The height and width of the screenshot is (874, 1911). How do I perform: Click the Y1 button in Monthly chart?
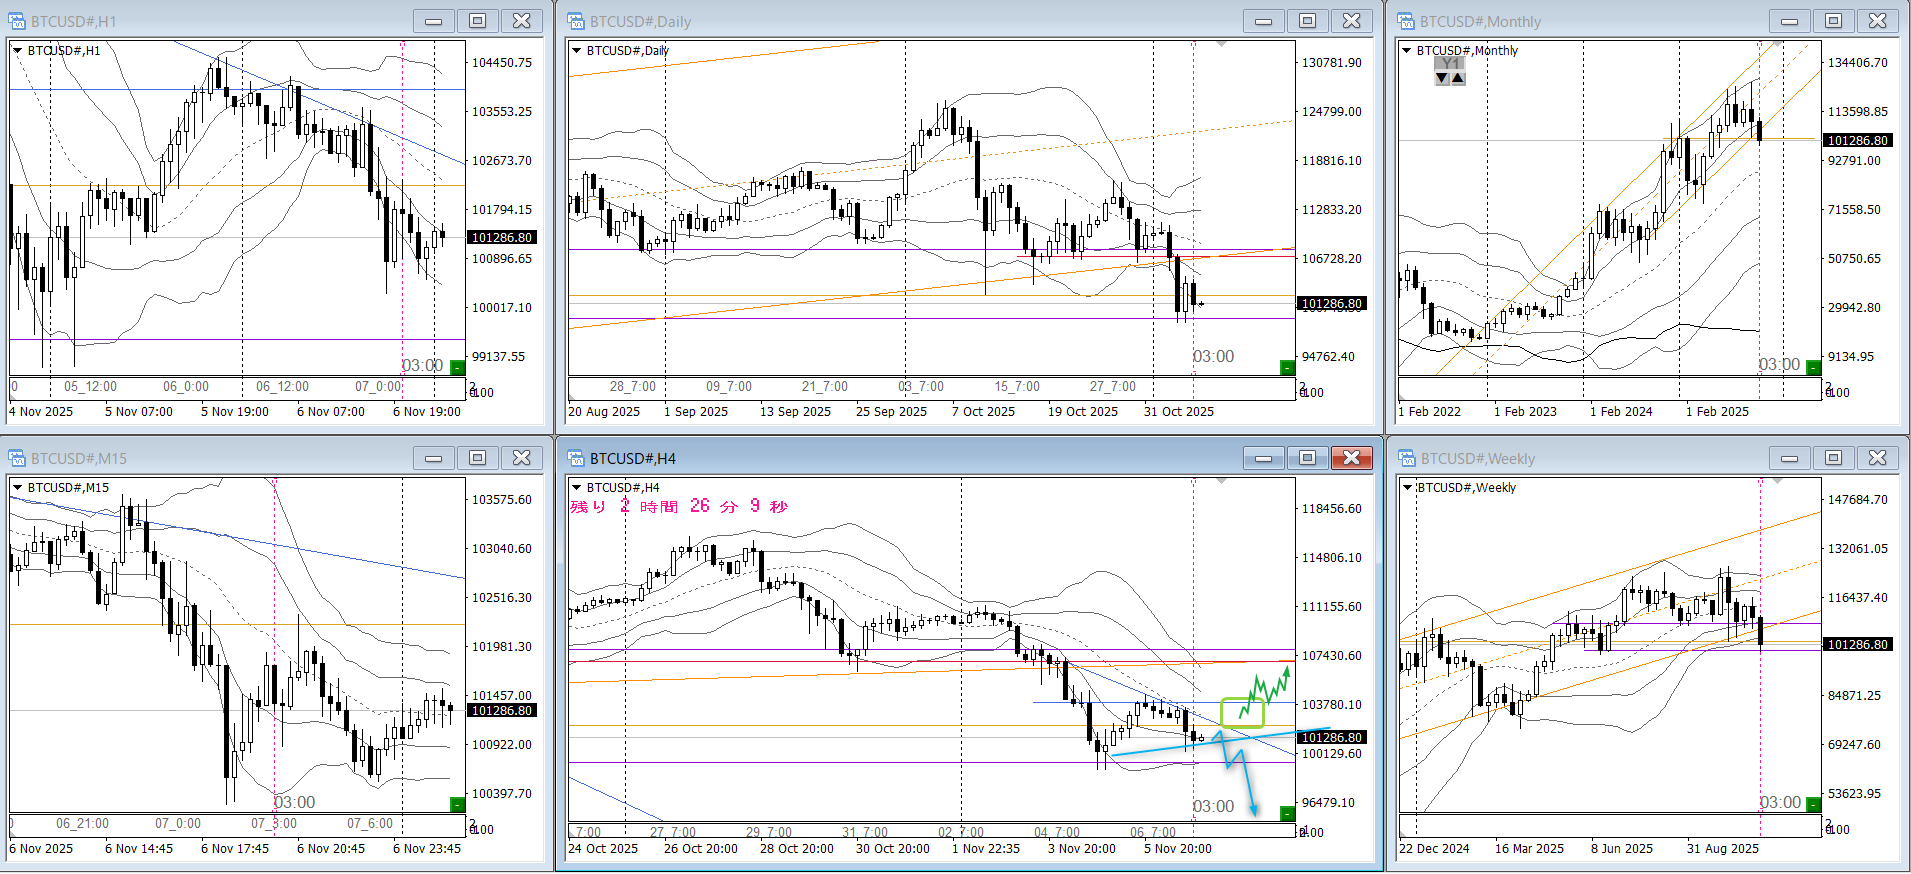pos(1450,63)
